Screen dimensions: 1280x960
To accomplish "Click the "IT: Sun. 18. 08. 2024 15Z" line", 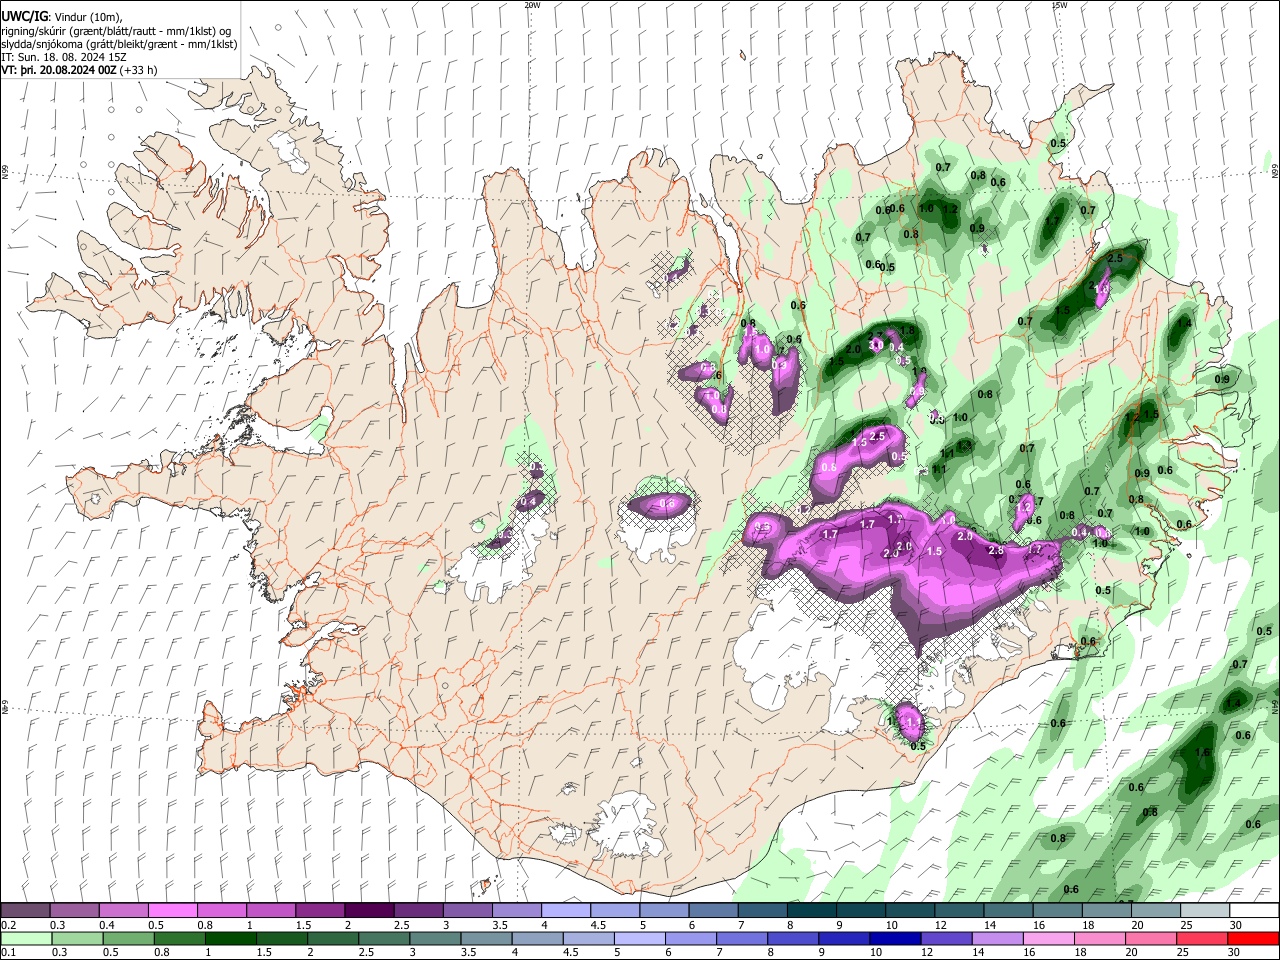I will (66, 58).
